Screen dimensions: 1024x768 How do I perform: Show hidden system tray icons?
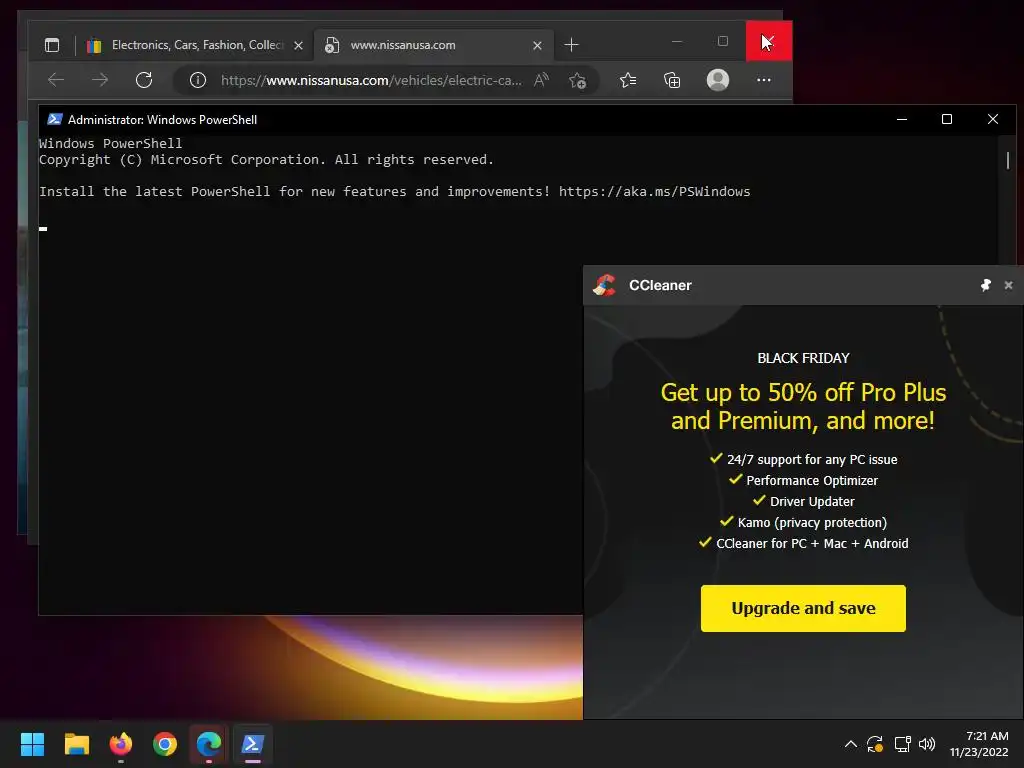point(851,744)
